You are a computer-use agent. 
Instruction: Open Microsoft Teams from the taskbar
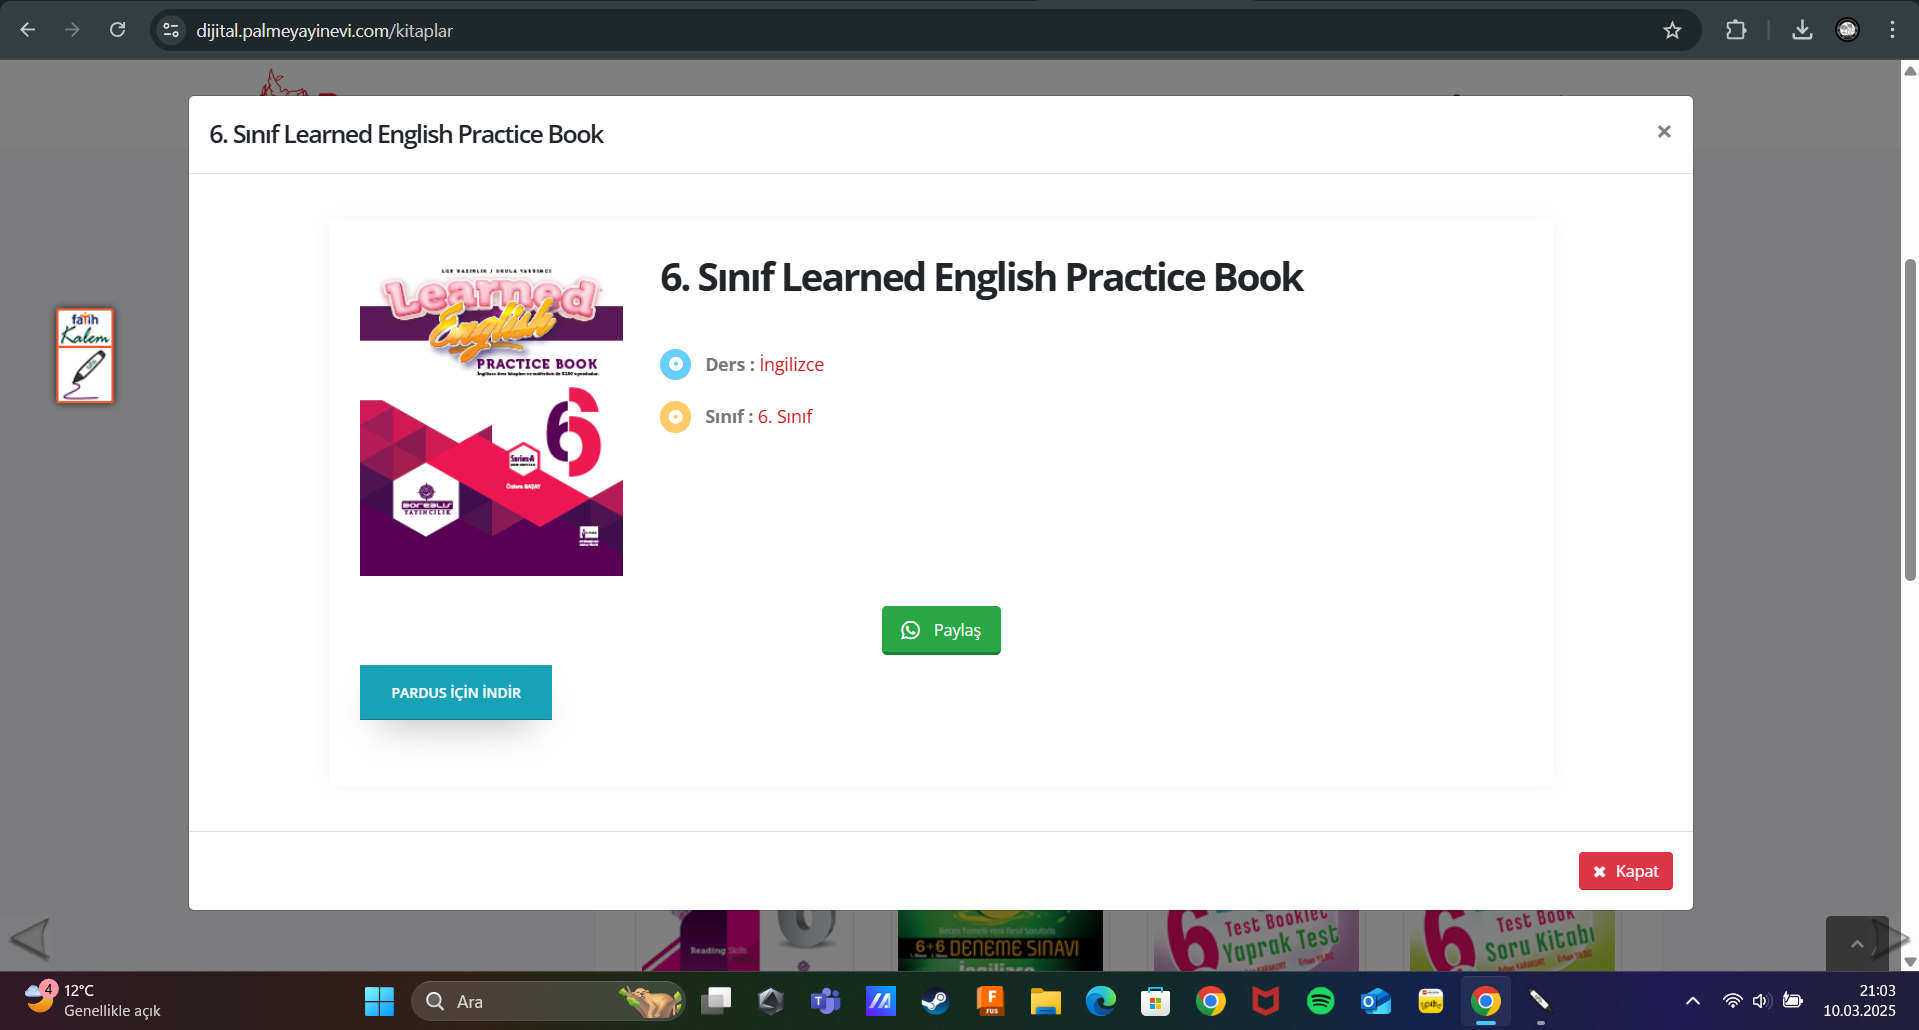click(825, 1001)
